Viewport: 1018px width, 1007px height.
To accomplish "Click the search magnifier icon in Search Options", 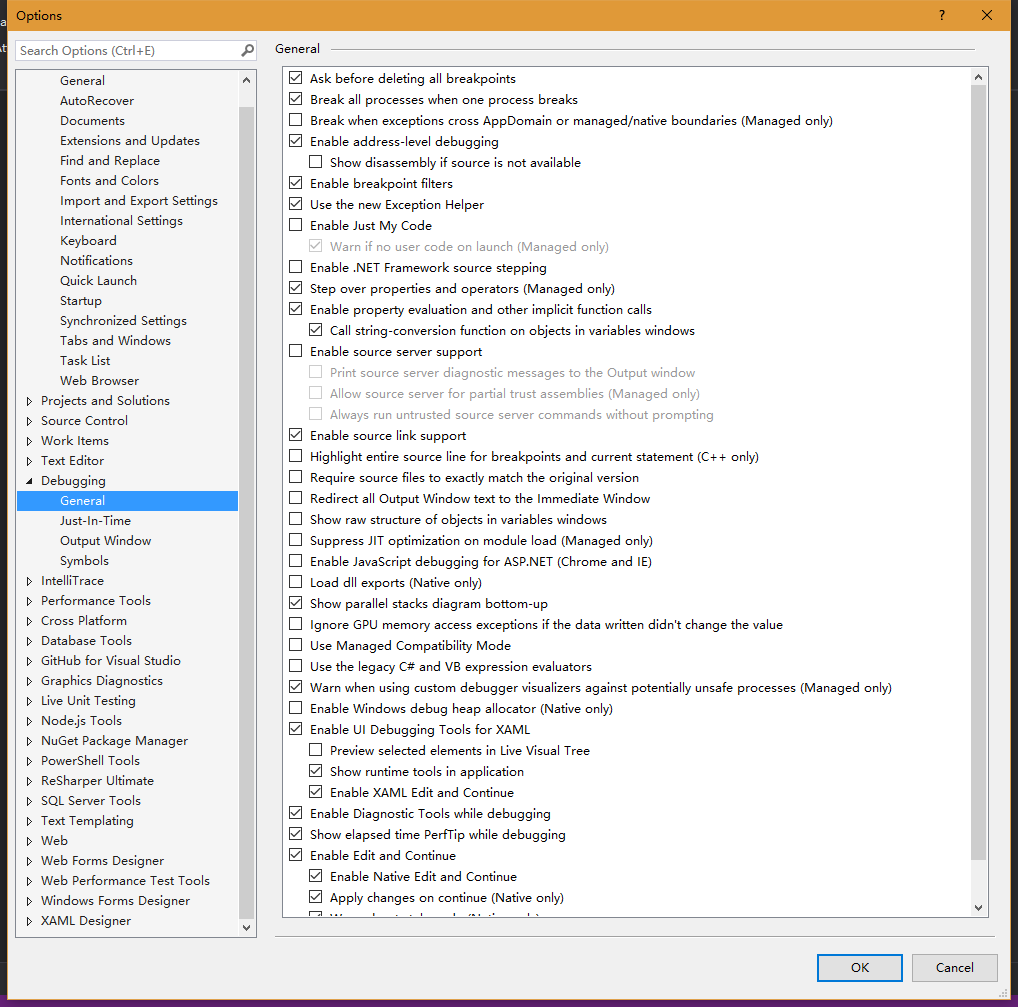I will [248, 50].
